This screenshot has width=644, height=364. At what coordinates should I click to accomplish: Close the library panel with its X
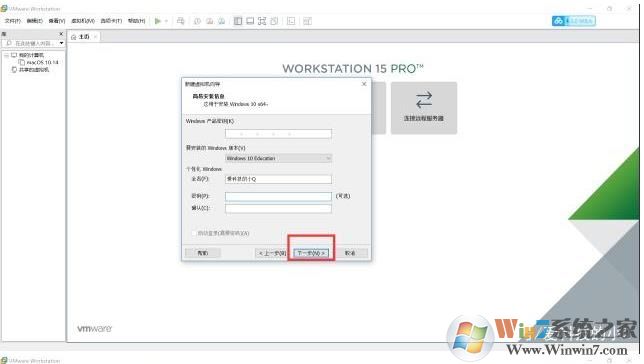coord(61,34)
